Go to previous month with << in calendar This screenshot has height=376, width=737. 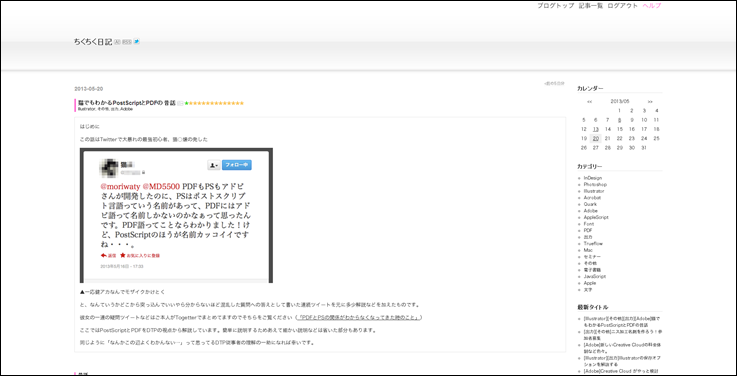click(x=589, y=102)
